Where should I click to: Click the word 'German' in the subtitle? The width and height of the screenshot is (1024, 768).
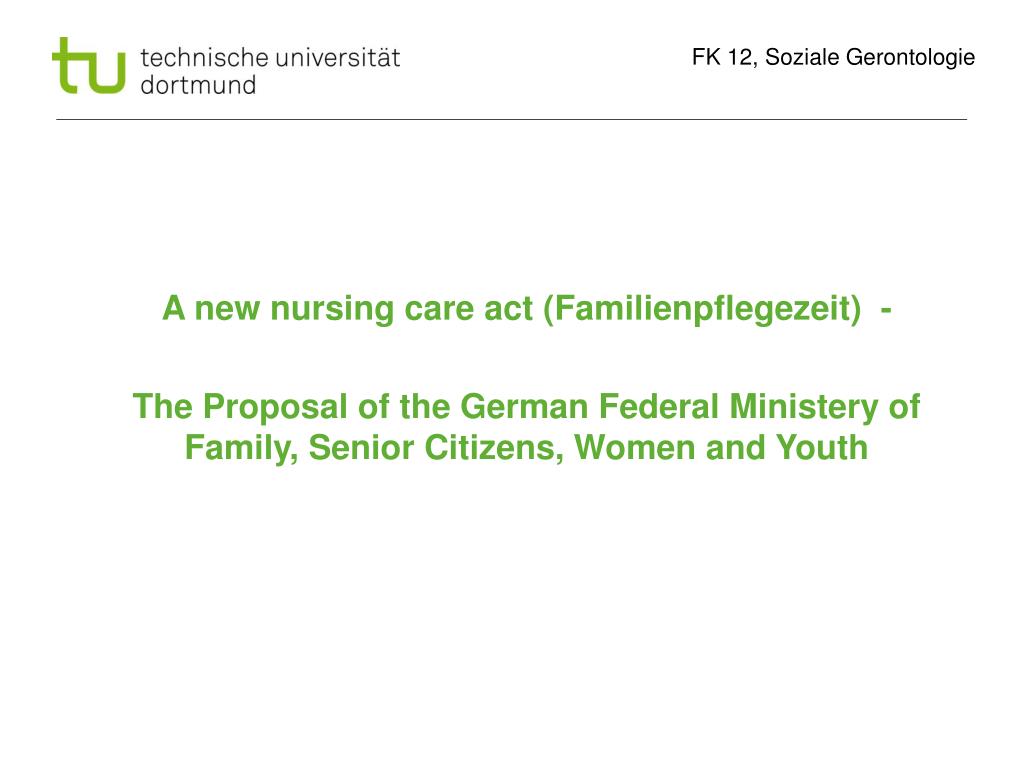tap(524, 406)
